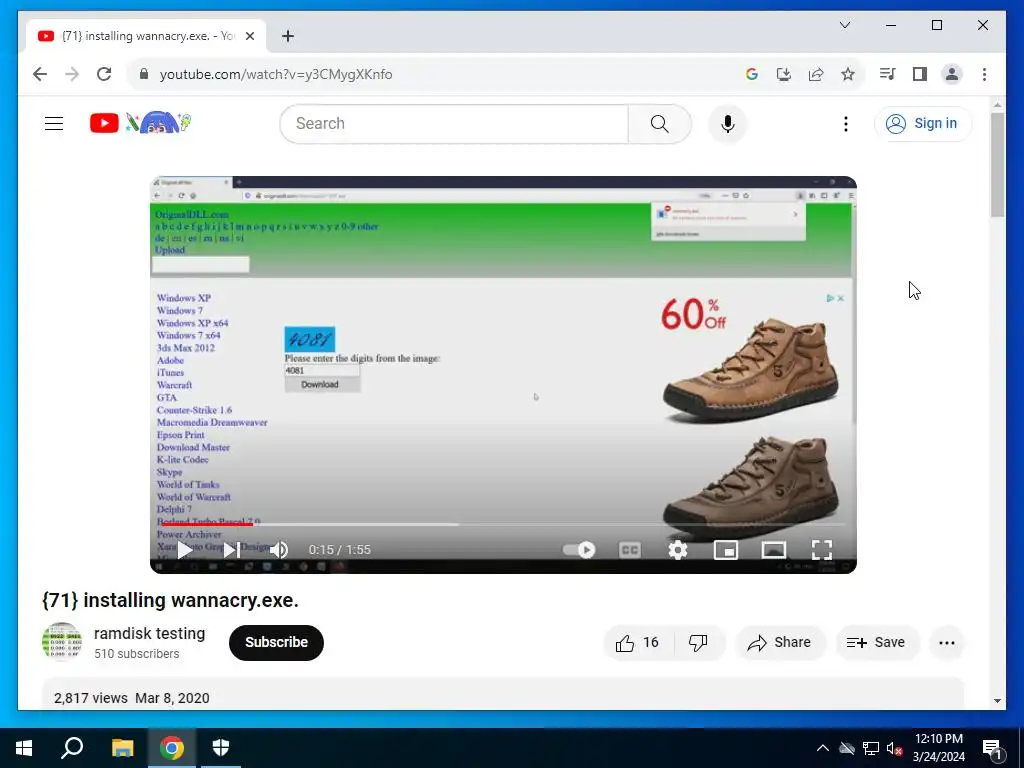The image size is (1024, 768).
Task: Like the video
Action: coord(638,643)
